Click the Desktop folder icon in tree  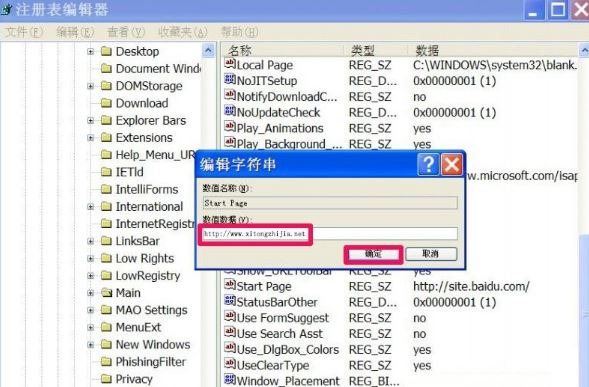107,51
